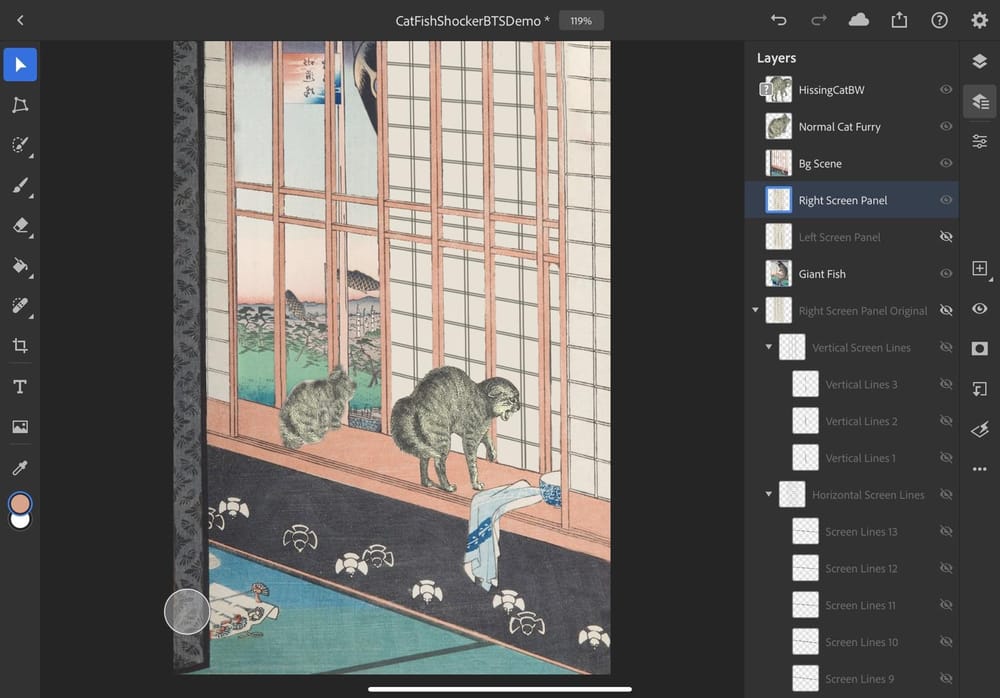This screenshot has width=1000, height=698.
Task: Select the Move tool
Action: pos(20,64)
